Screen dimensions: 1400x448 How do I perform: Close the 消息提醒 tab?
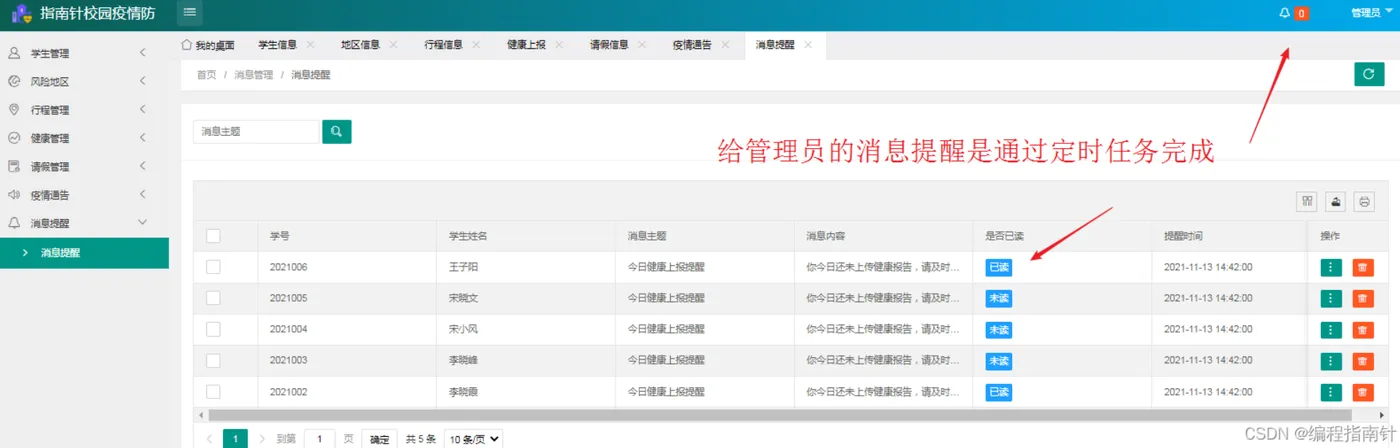pos(808,45)
